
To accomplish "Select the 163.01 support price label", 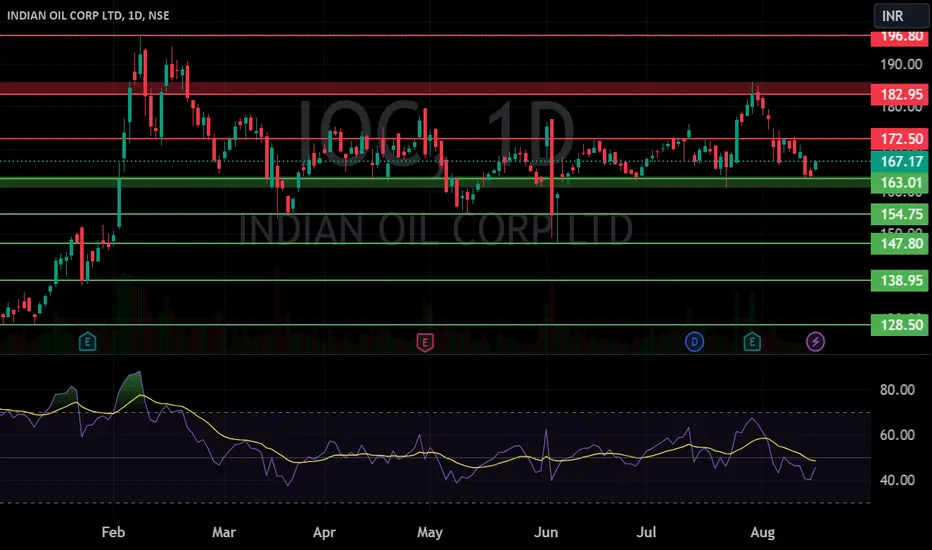I will click(x=900, y=183).
